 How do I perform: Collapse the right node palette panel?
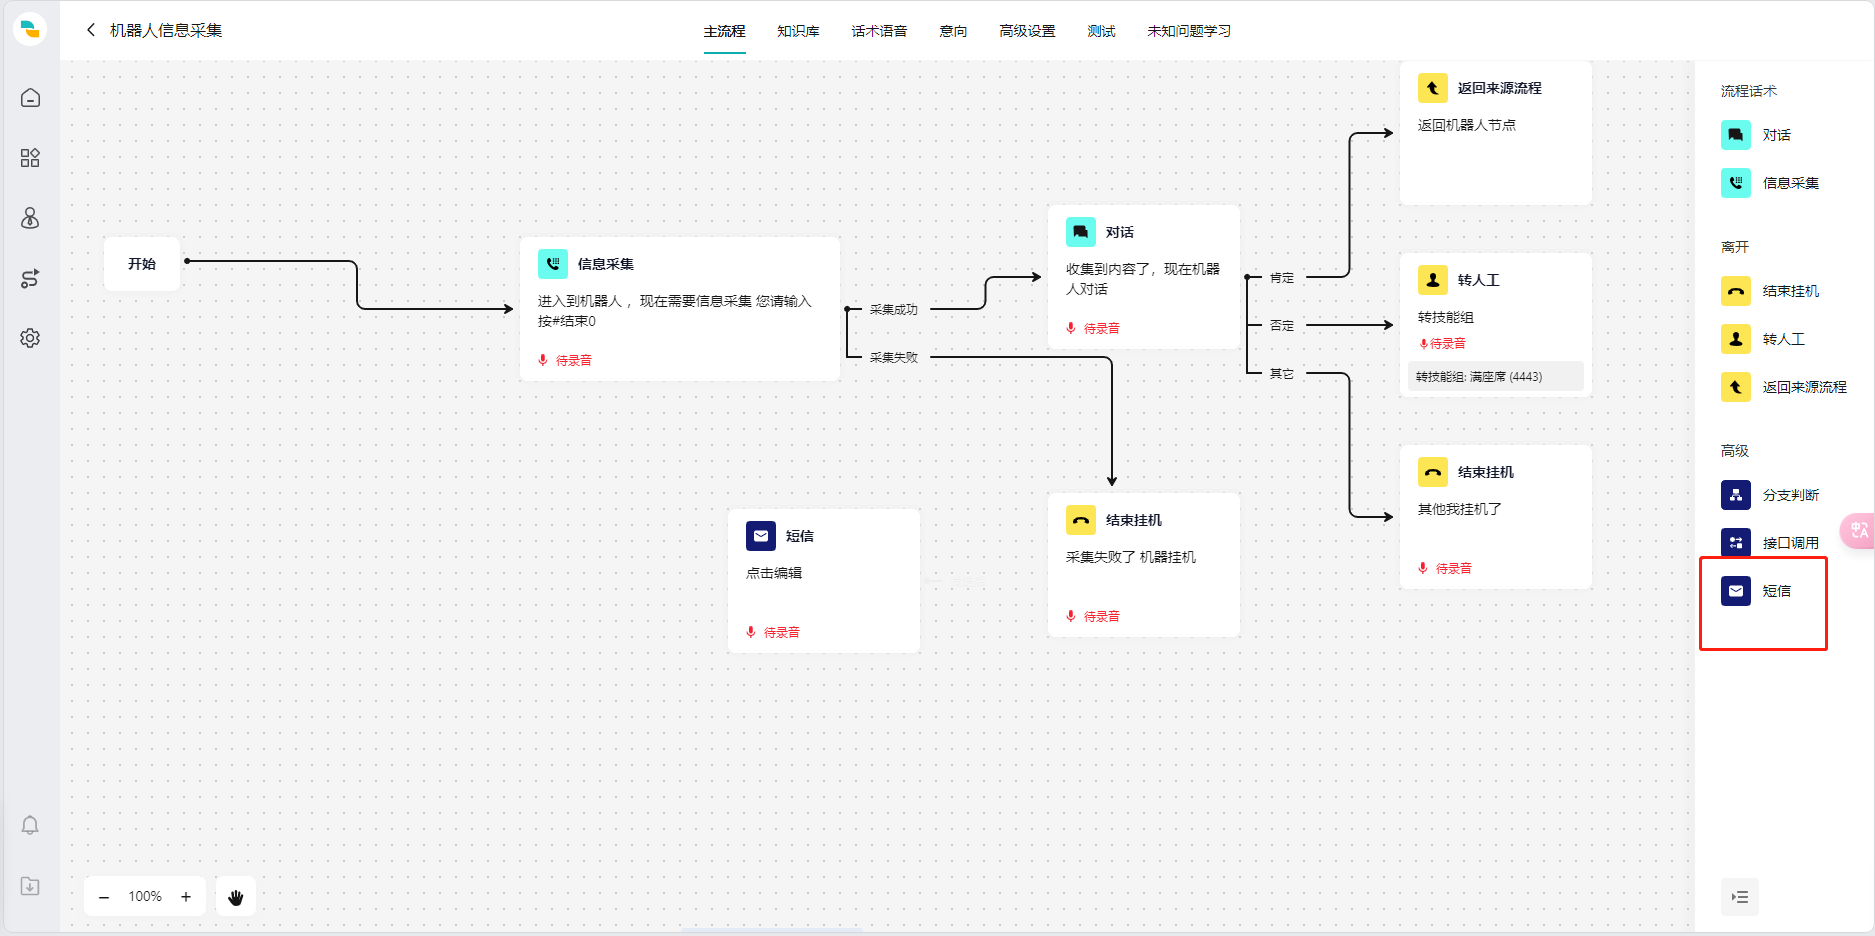coord(1740,897)
